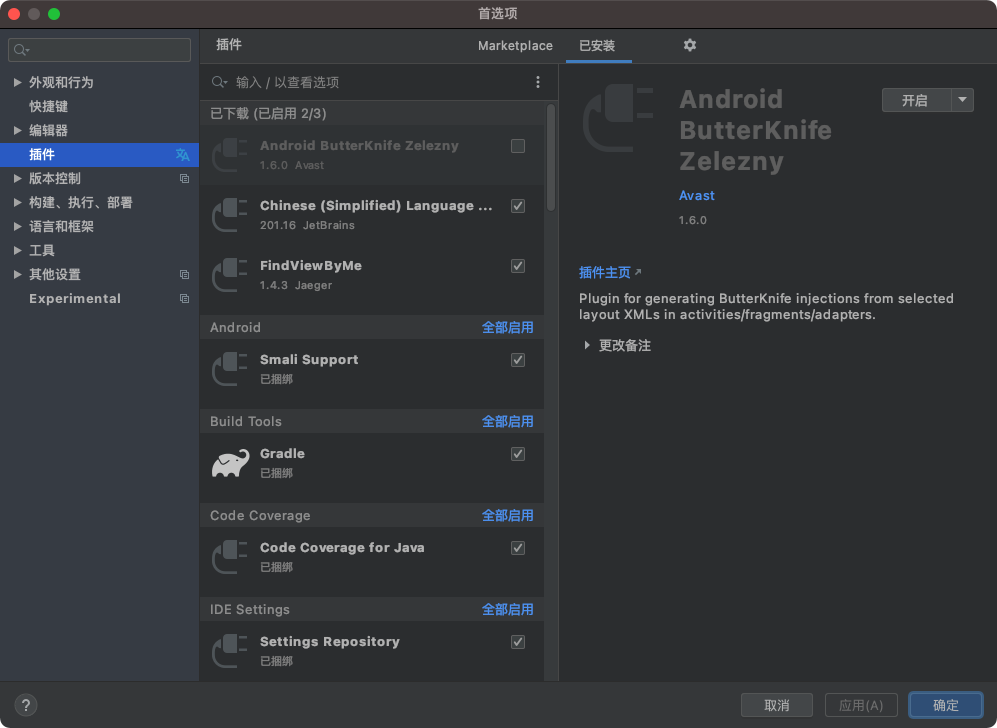
Task: Uncheck the Gradle plugin
Action: tap(518, 453)
